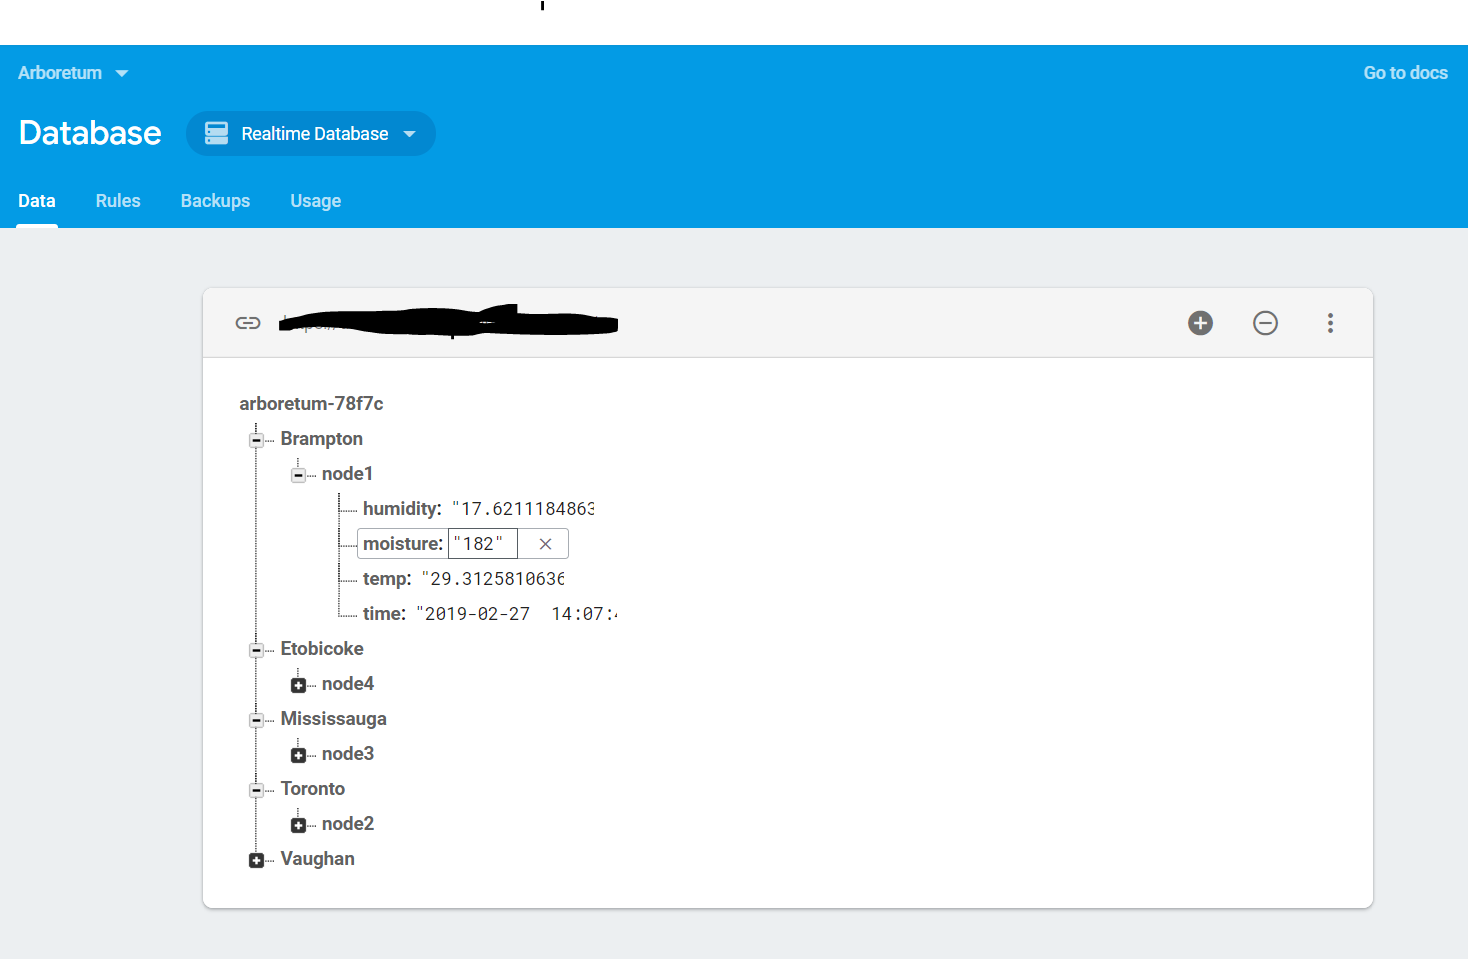Add a child node with the plus icon
Screen dimensions: 1468x959
(x=1200, y=323)
